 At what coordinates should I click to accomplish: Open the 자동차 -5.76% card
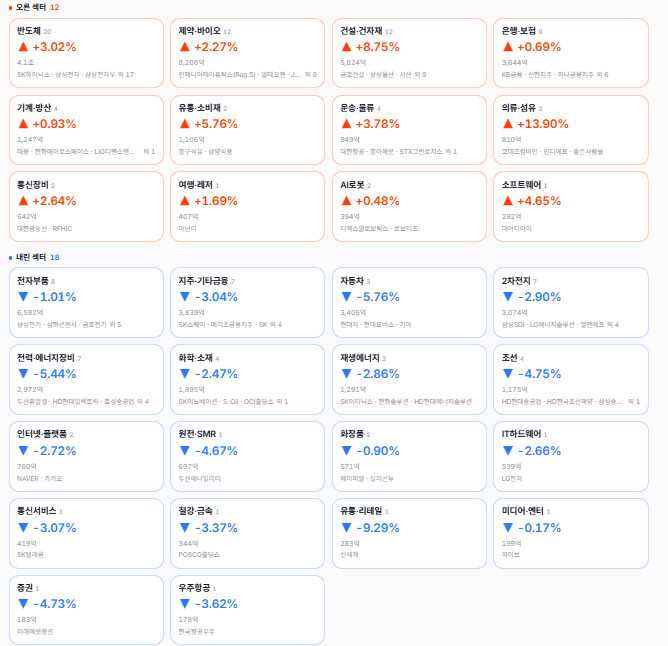coord(409,303)
